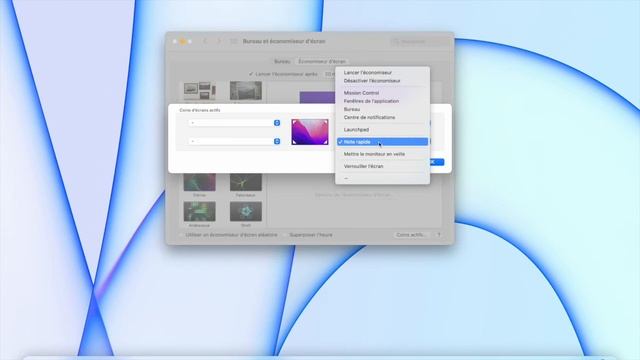Choose "Mettre le moniteur en veille"
This screenshot has width=640, height=360.
(x=382, y=154)
